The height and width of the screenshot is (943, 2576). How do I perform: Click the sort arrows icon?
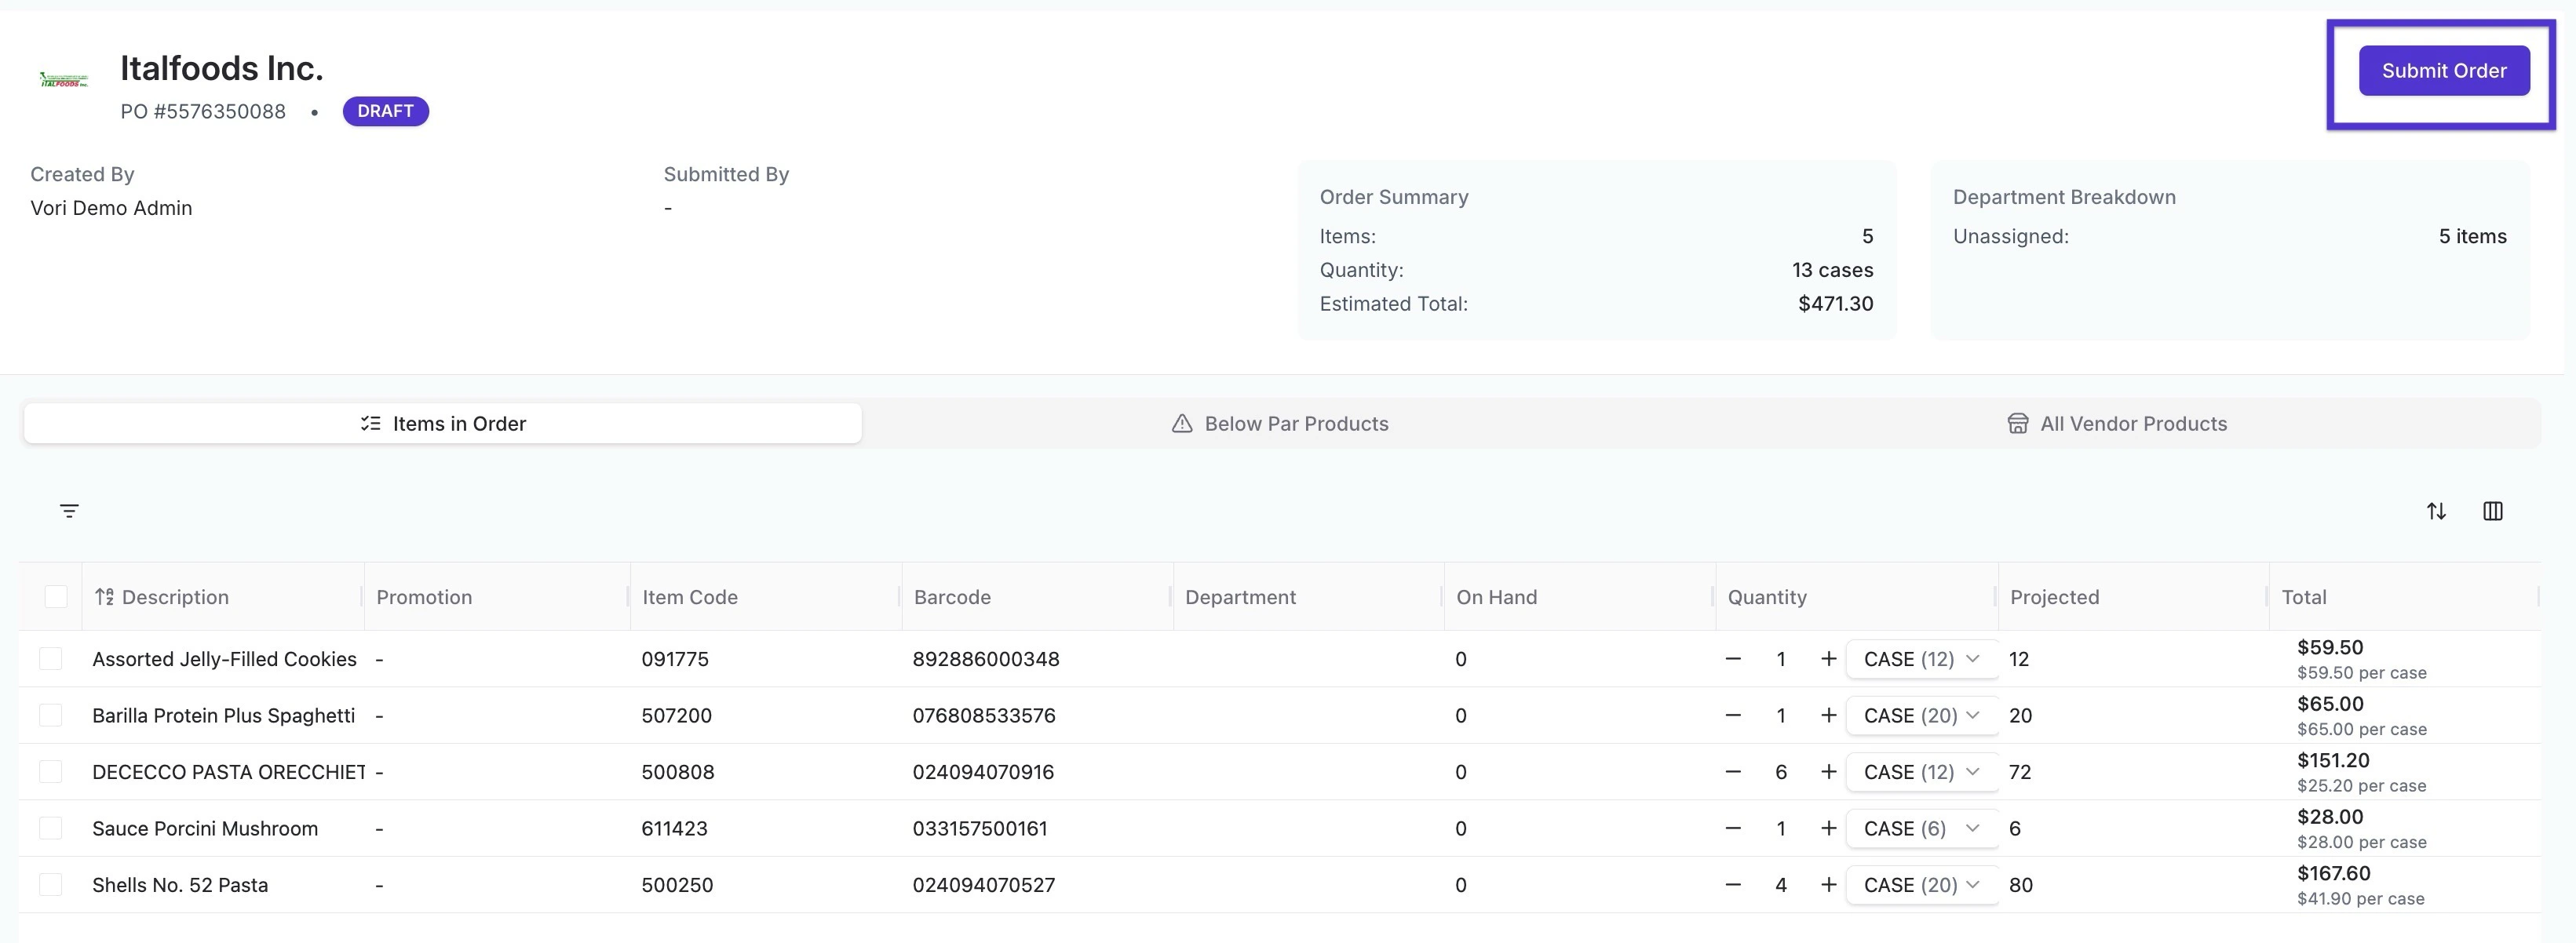point(2436,511)
